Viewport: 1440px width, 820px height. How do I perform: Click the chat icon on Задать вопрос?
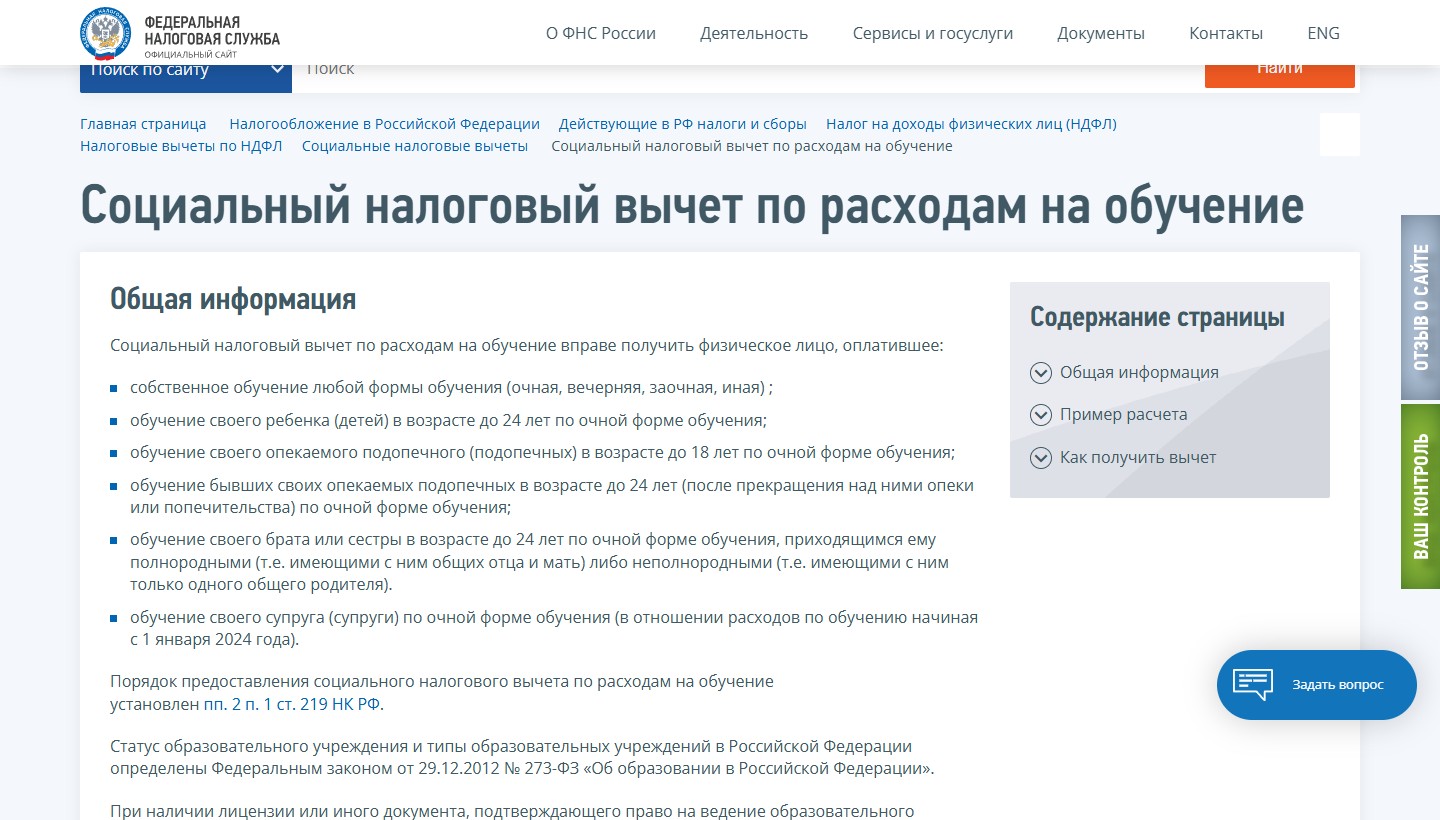click(x=1253, y=685)
